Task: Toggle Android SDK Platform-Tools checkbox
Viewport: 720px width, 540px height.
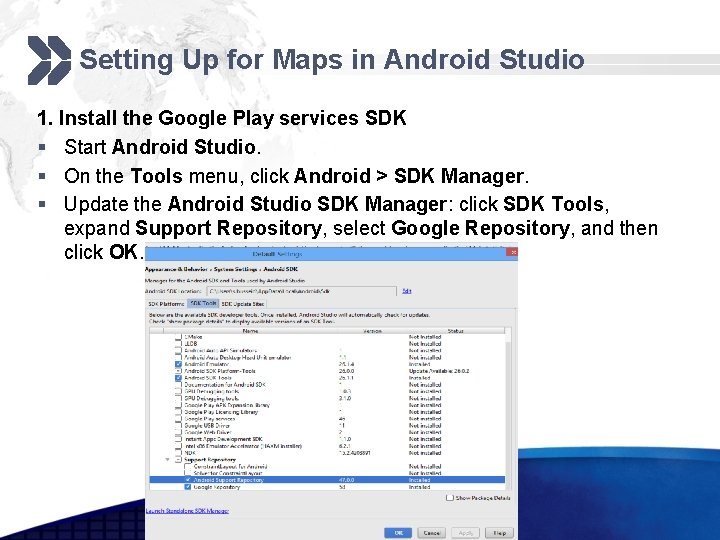Action: [x=178, y=371]
